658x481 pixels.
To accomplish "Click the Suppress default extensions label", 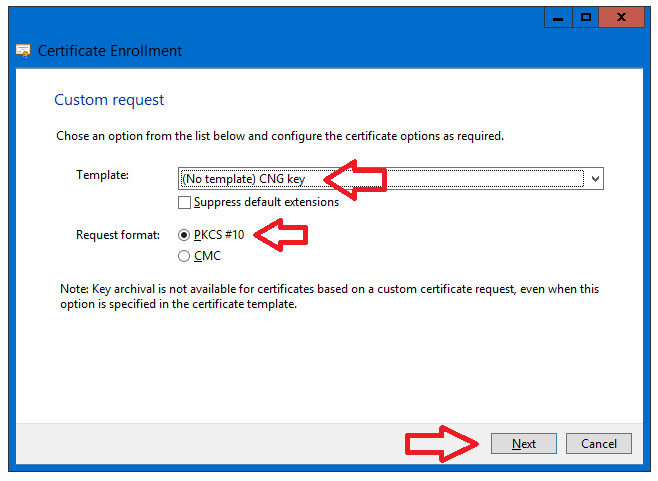I will pyautogui.click(x=266, y=202).
